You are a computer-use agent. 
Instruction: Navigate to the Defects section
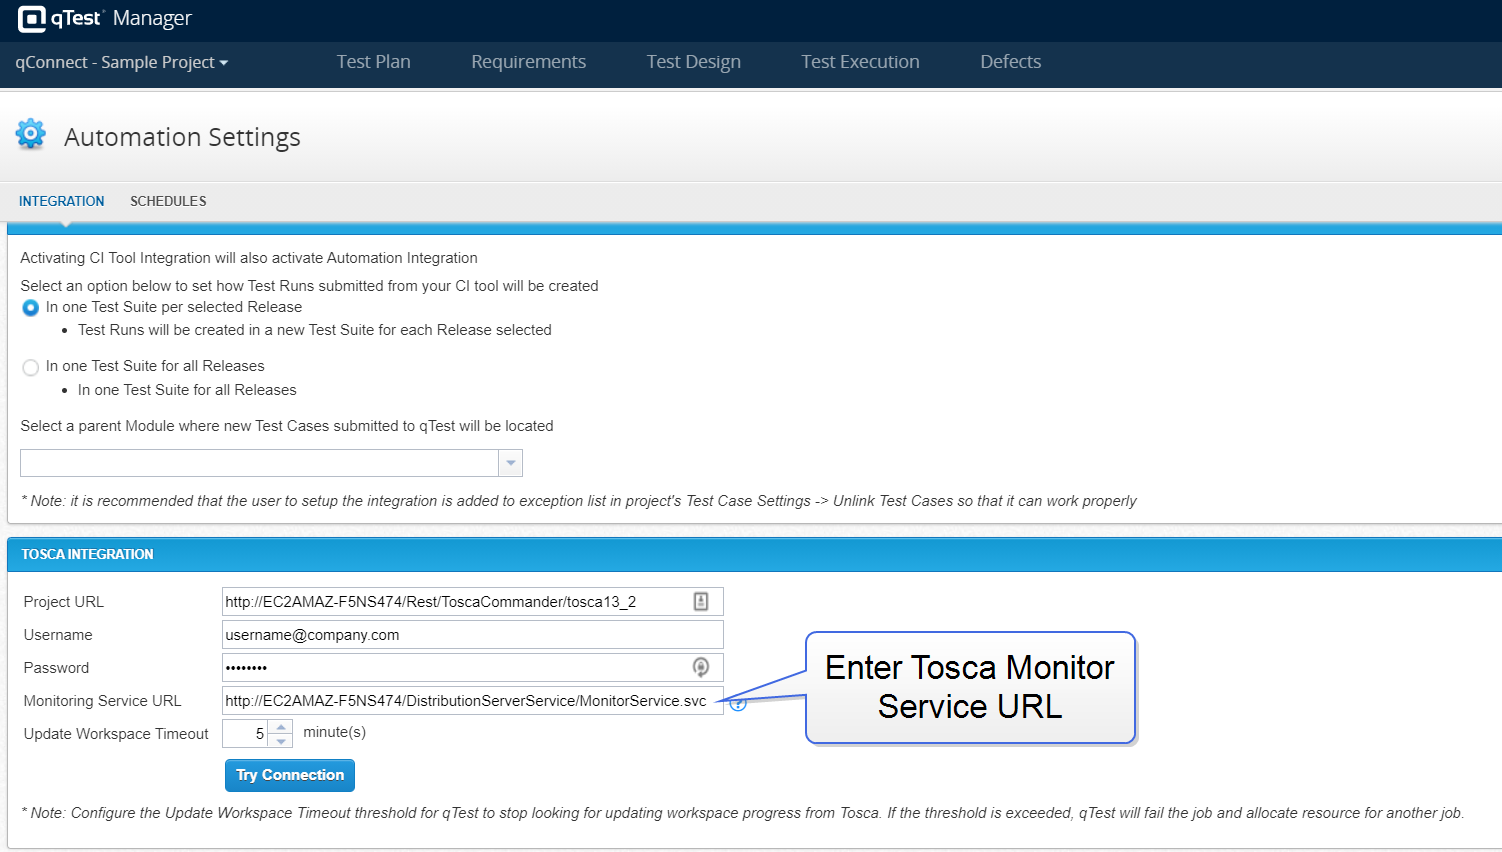coord(1010,62)
